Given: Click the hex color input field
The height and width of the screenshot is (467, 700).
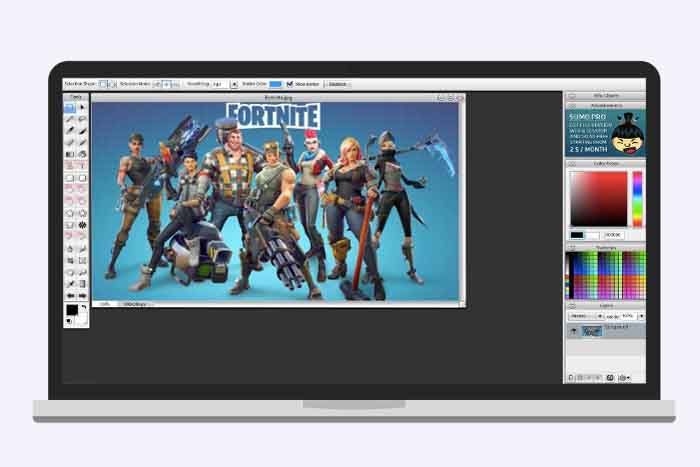Looking at the screenshot, I should point(613,235).
